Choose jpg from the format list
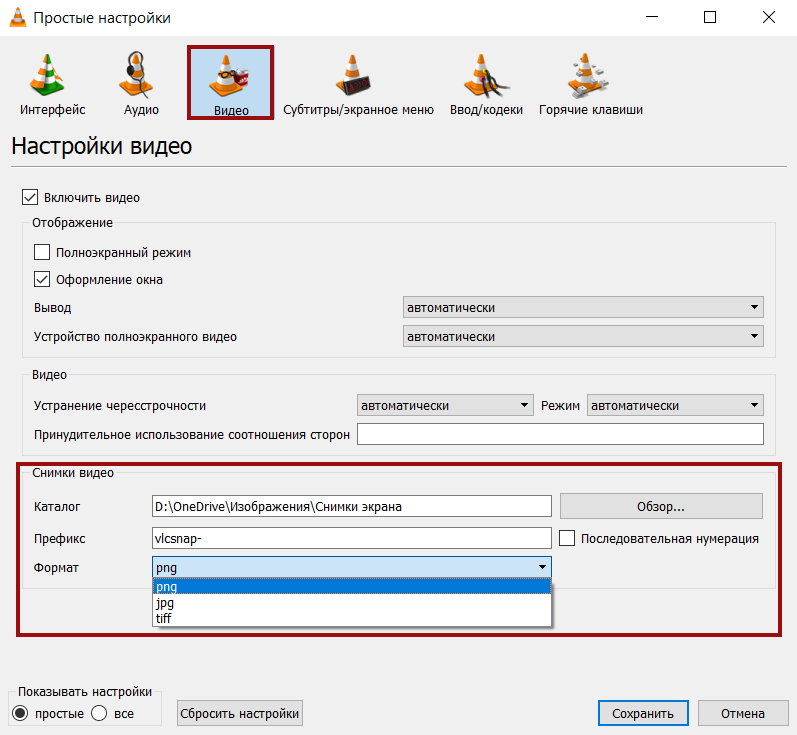 pos(352,603)
